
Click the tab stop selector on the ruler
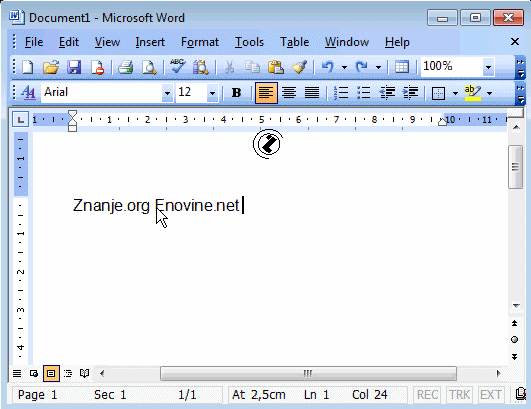(x=20, y=119)
